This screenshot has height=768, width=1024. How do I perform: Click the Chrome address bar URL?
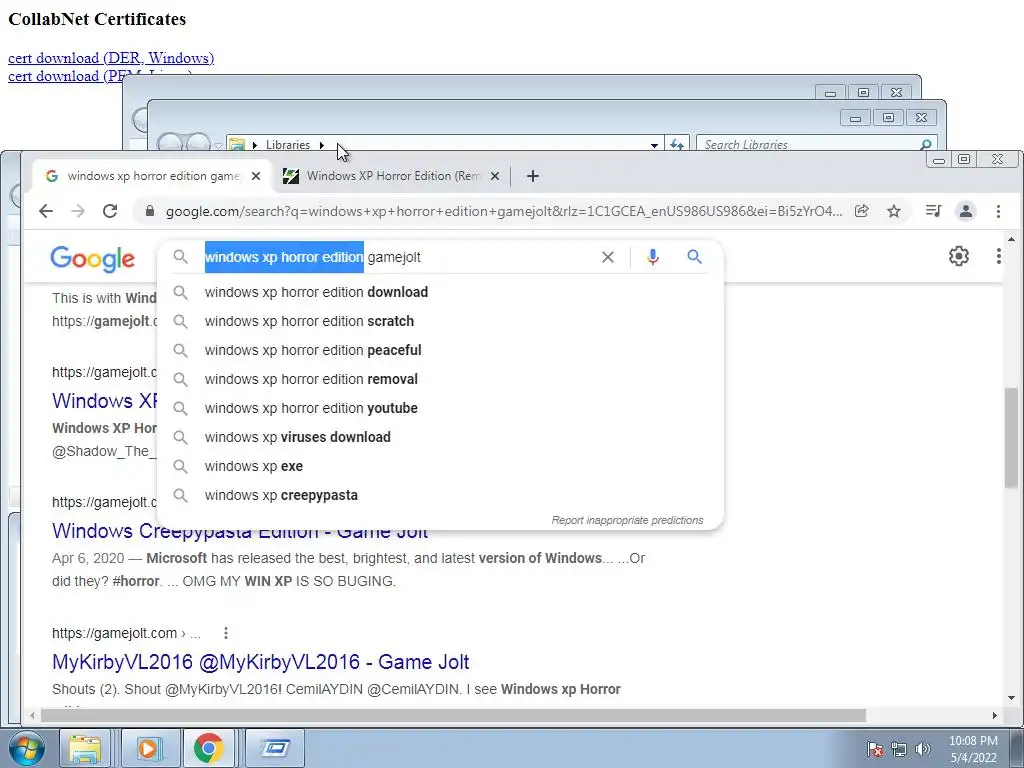tap(504, 211)
